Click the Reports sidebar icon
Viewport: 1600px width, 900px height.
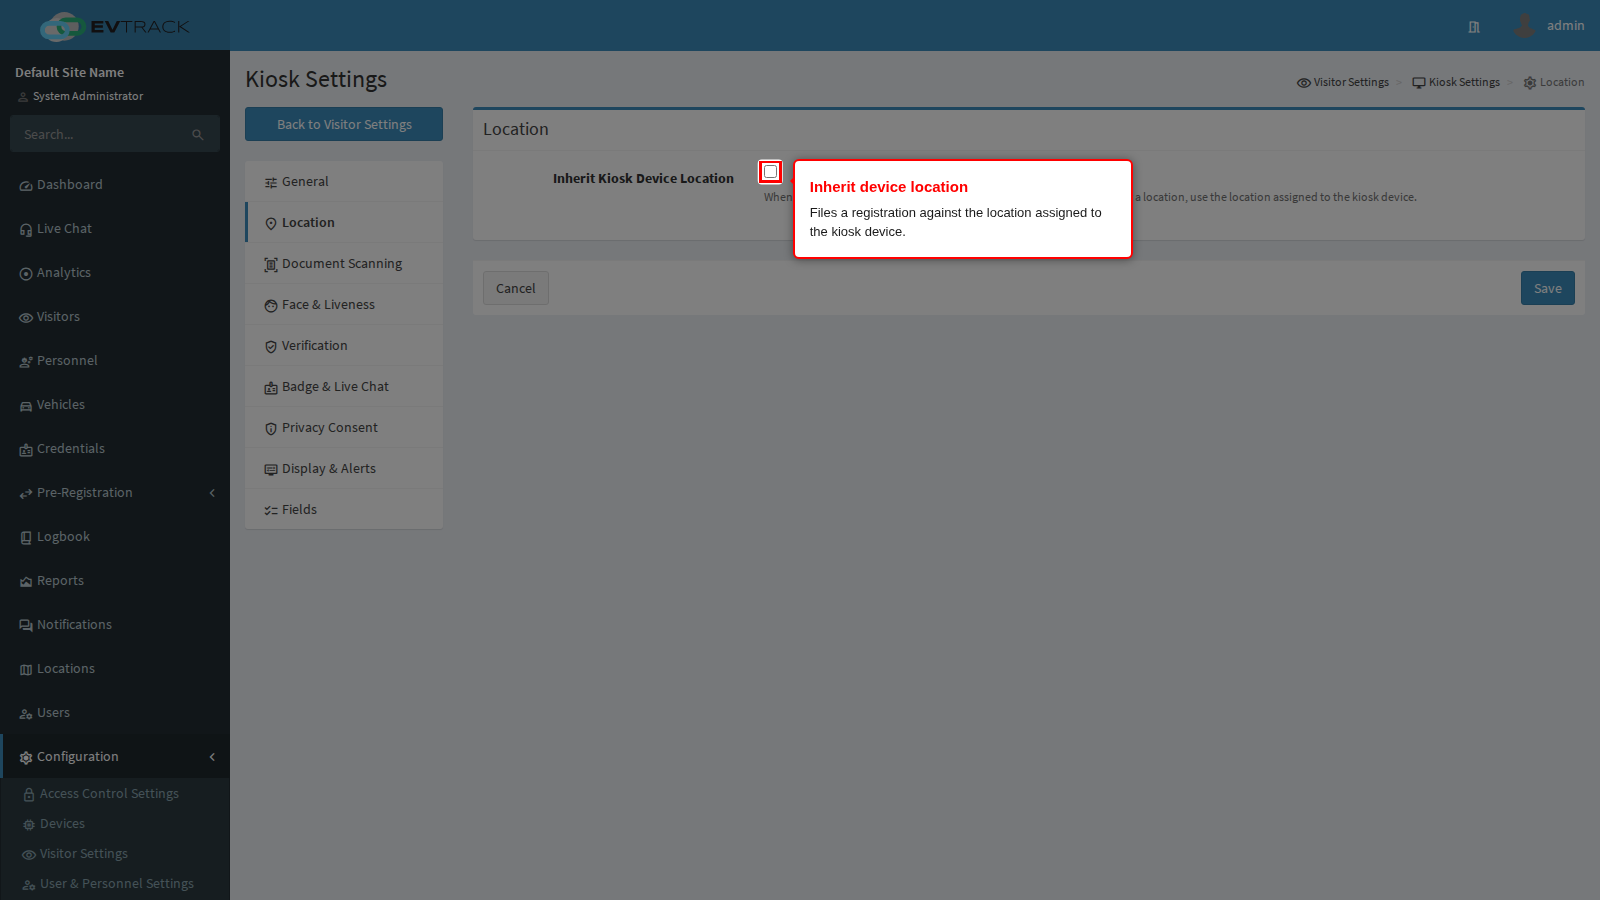[26, 582]
